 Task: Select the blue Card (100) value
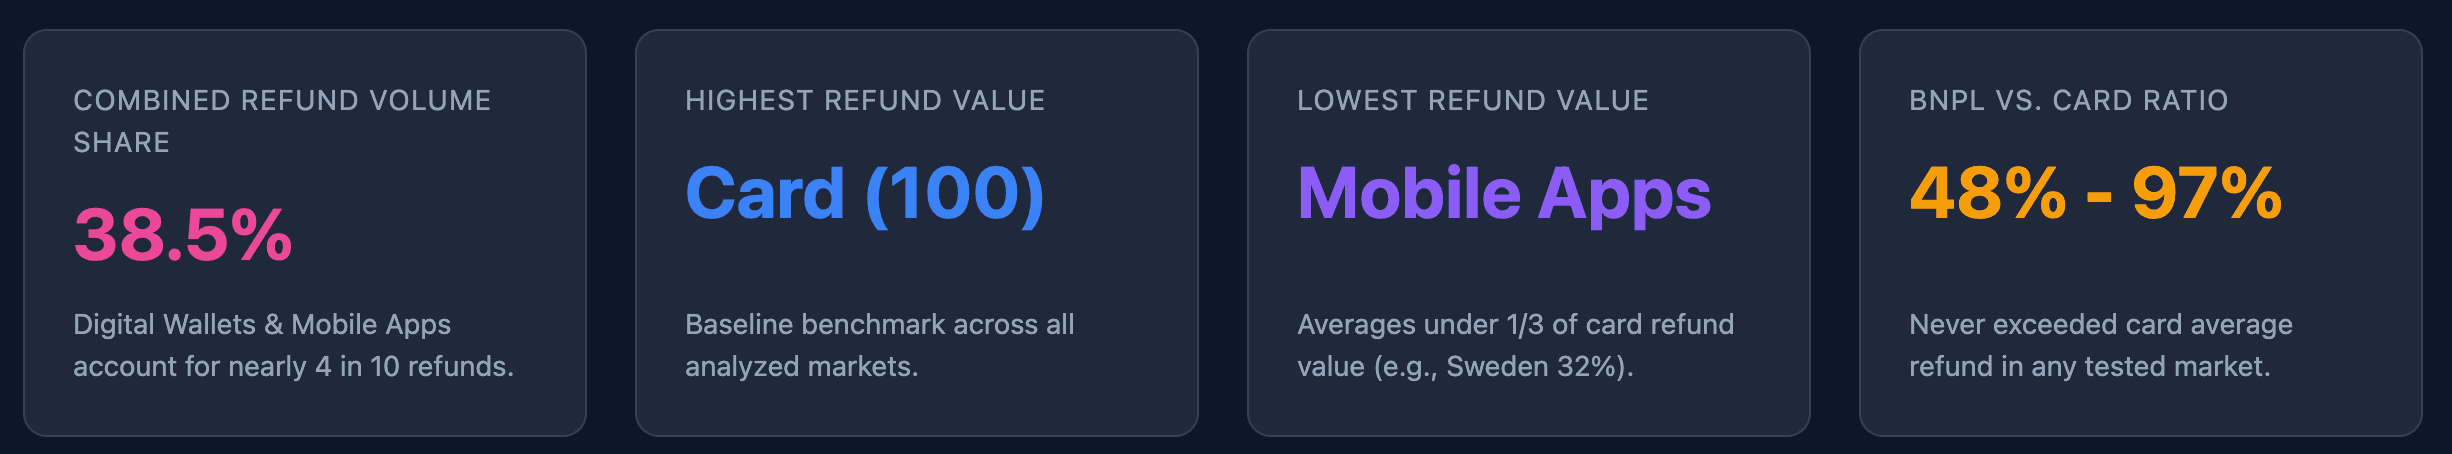(x=865, y=193)
